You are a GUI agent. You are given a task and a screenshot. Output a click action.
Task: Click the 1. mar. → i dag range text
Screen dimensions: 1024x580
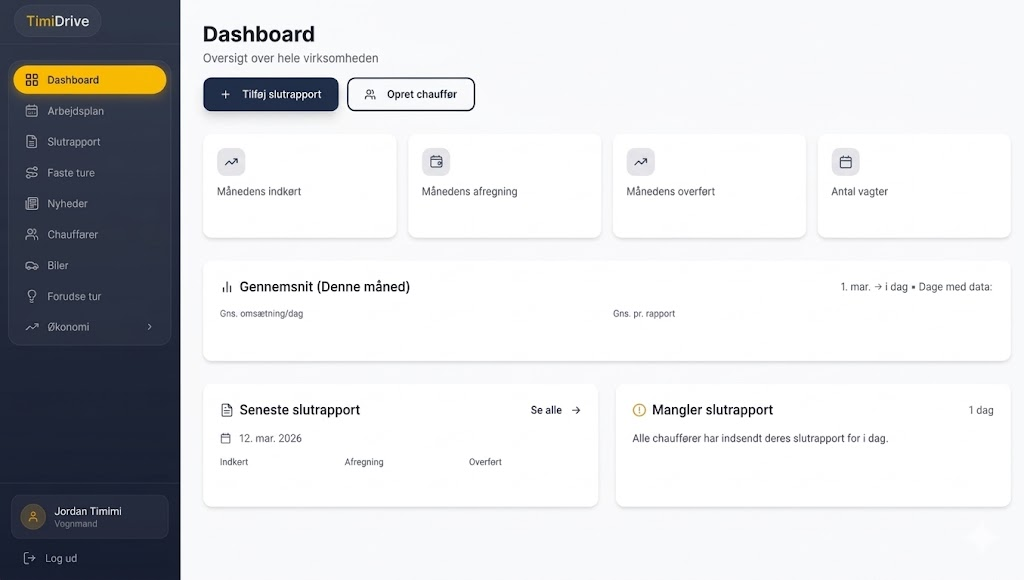(874, 287)
